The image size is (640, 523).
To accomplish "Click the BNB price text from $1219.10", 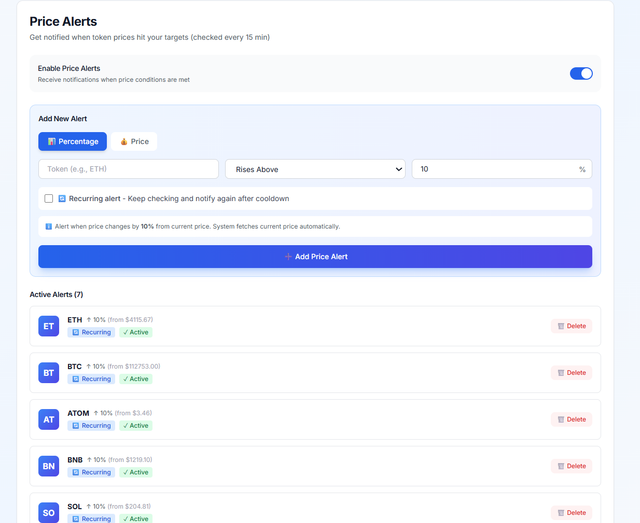I will [130, 460].
